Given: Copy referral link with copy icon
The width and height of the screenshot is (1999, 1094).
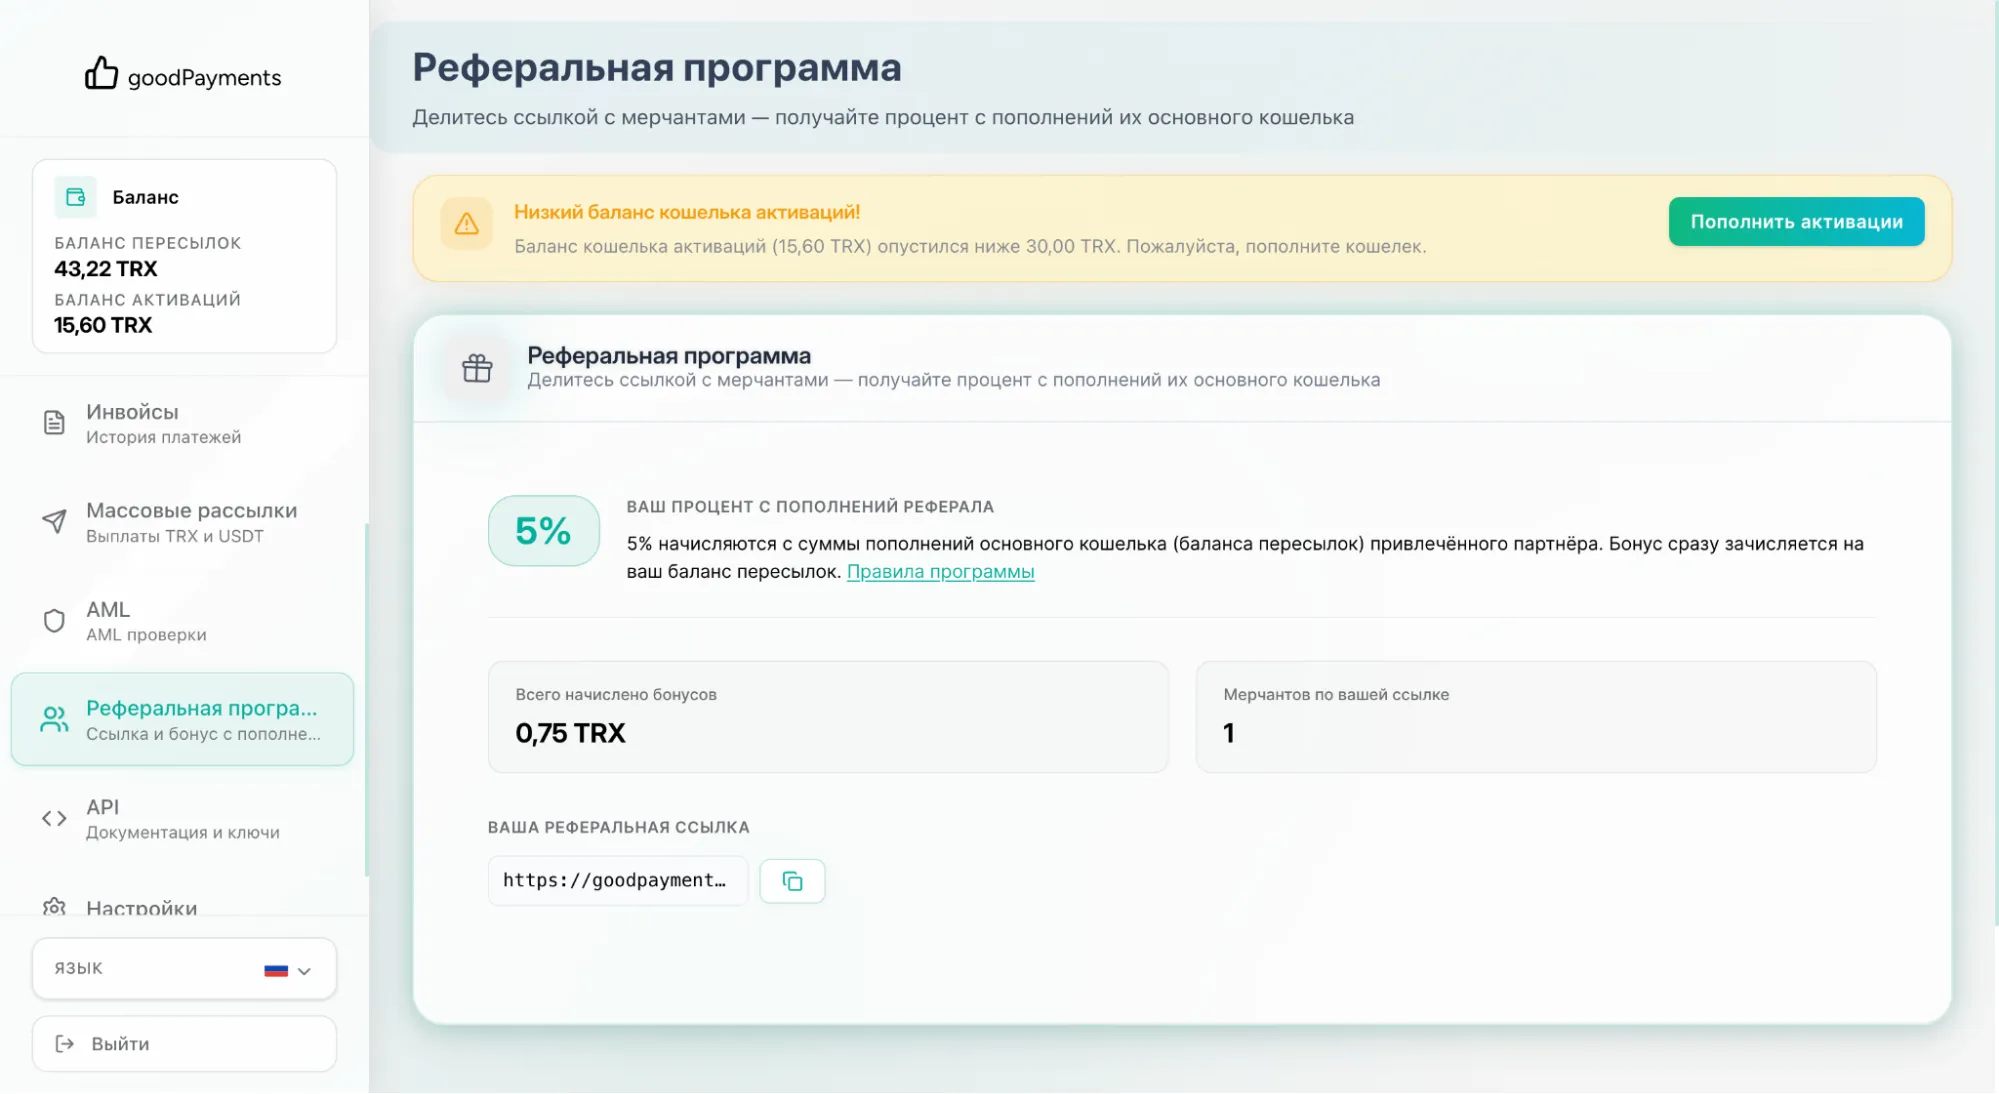Looking at the screenshot, I should point(792,881).
